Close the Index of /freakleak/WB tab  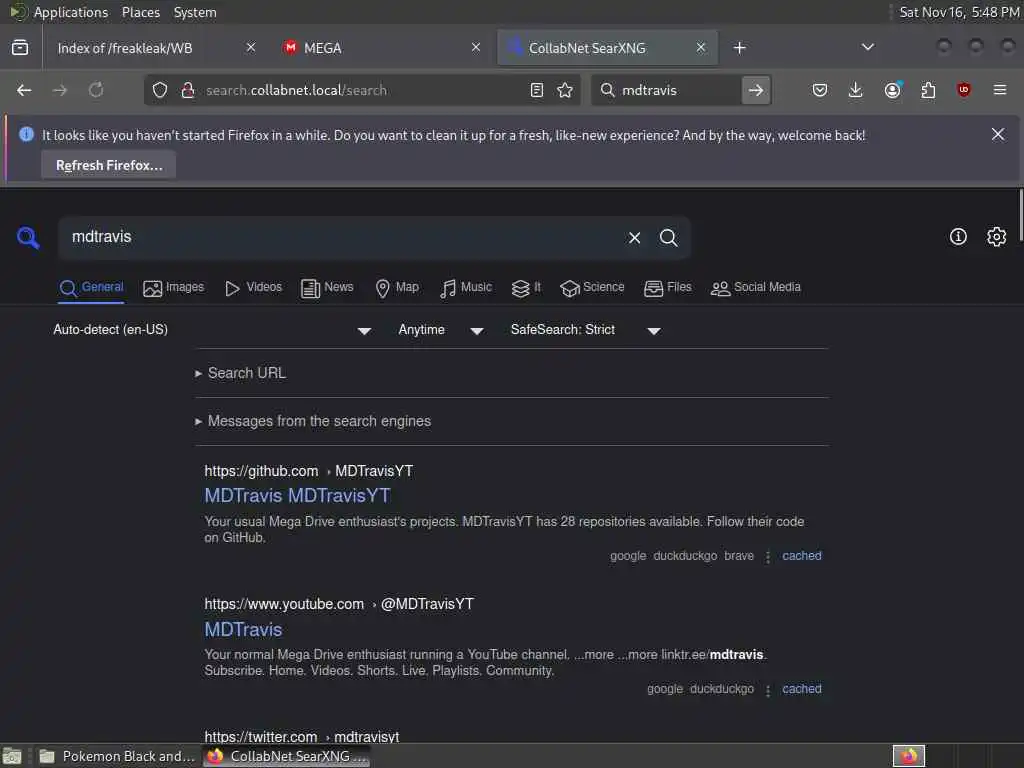pos(251,47)
